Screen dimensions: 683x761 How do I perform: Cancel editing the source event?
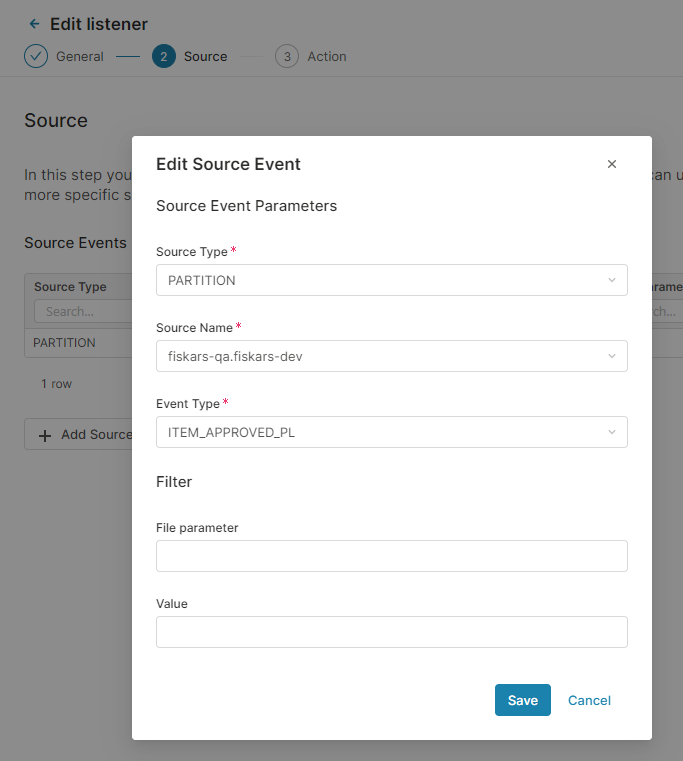point(589,700)
